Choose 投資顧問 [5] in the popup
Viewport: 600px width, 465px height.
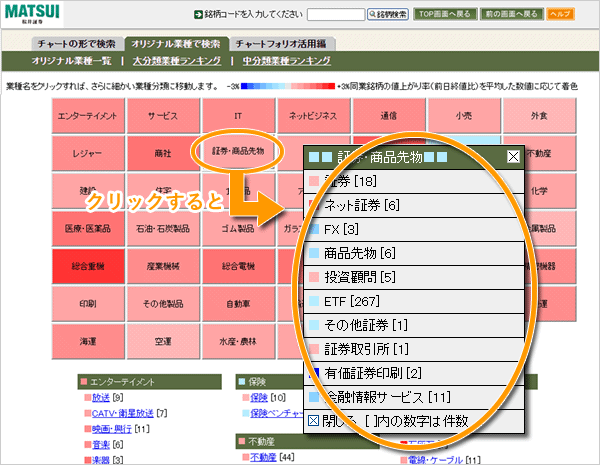(414, 277)
